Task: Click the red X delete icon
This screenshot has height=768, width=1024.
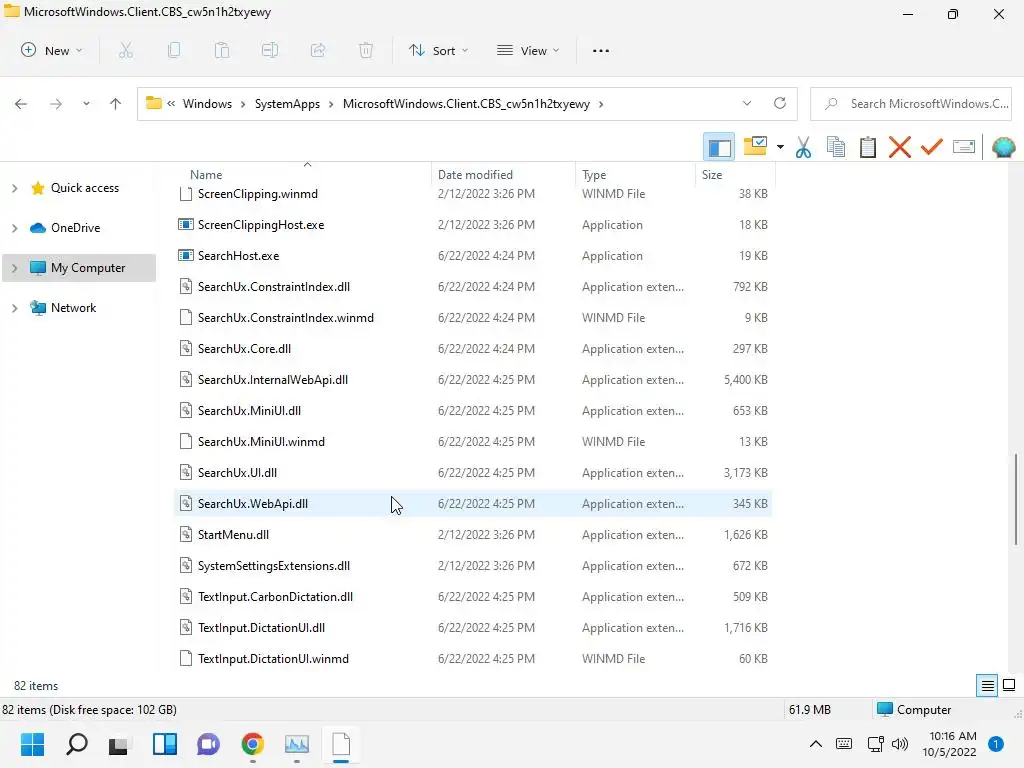Action: (x=900, y=147)
